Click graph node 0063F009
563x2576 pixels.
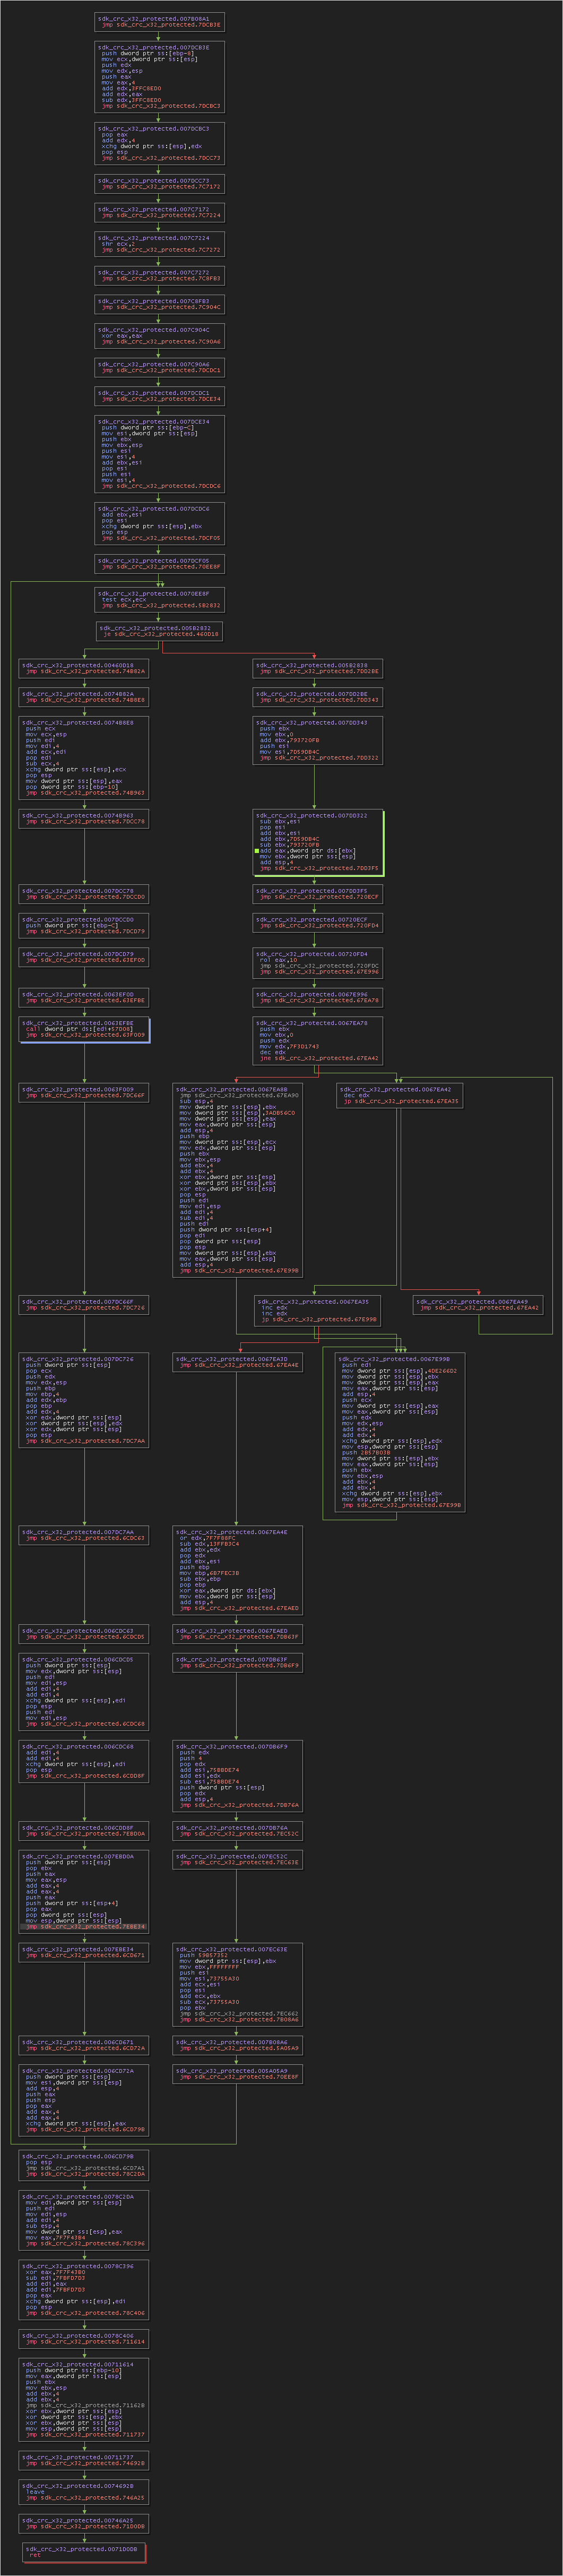point(84,1092)
